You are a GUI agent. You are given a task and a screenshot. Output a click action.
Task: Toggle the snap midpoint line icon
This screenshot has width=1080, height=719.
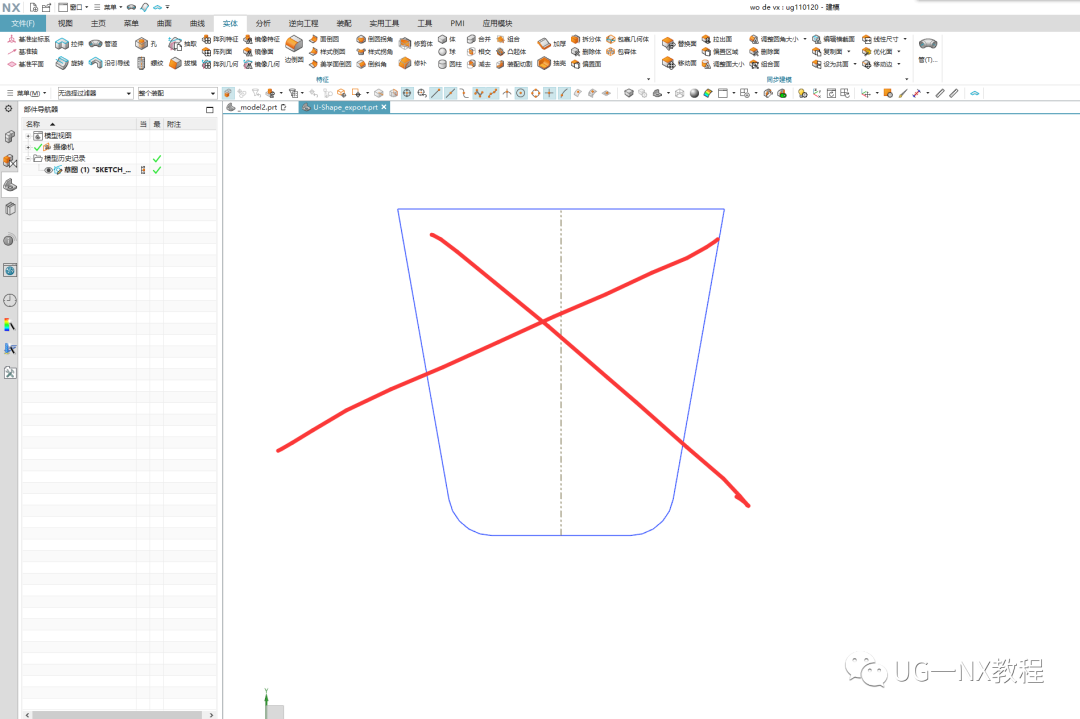pos(450,93)
